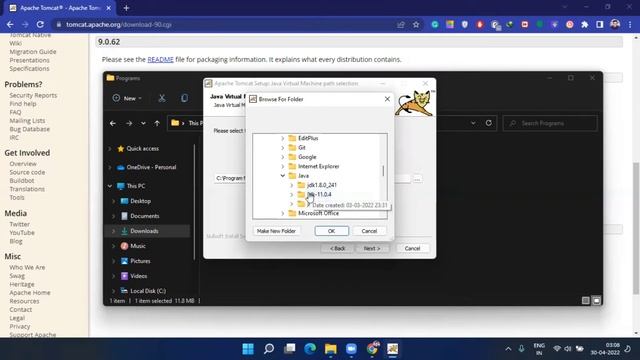
Task: Open Security Reports link
Action: [33, 95]
